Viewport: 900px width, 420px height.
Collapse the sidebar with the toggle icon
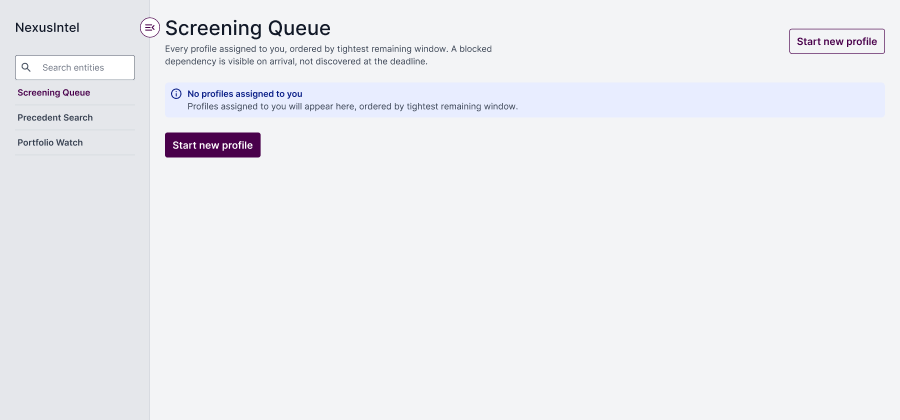click(150, 28)
